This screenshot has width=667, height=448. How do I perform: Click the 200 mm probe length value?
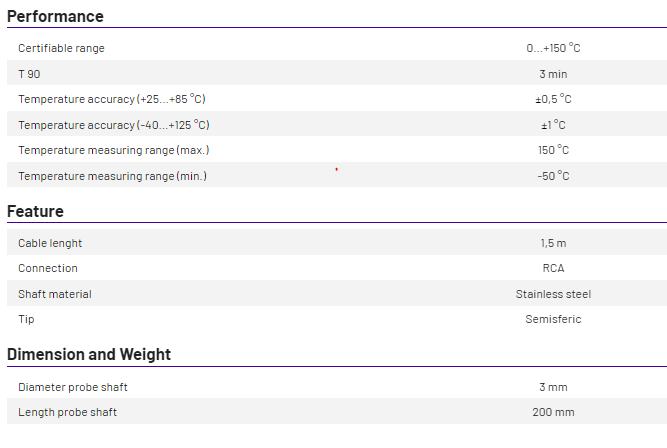pos(553,412)
